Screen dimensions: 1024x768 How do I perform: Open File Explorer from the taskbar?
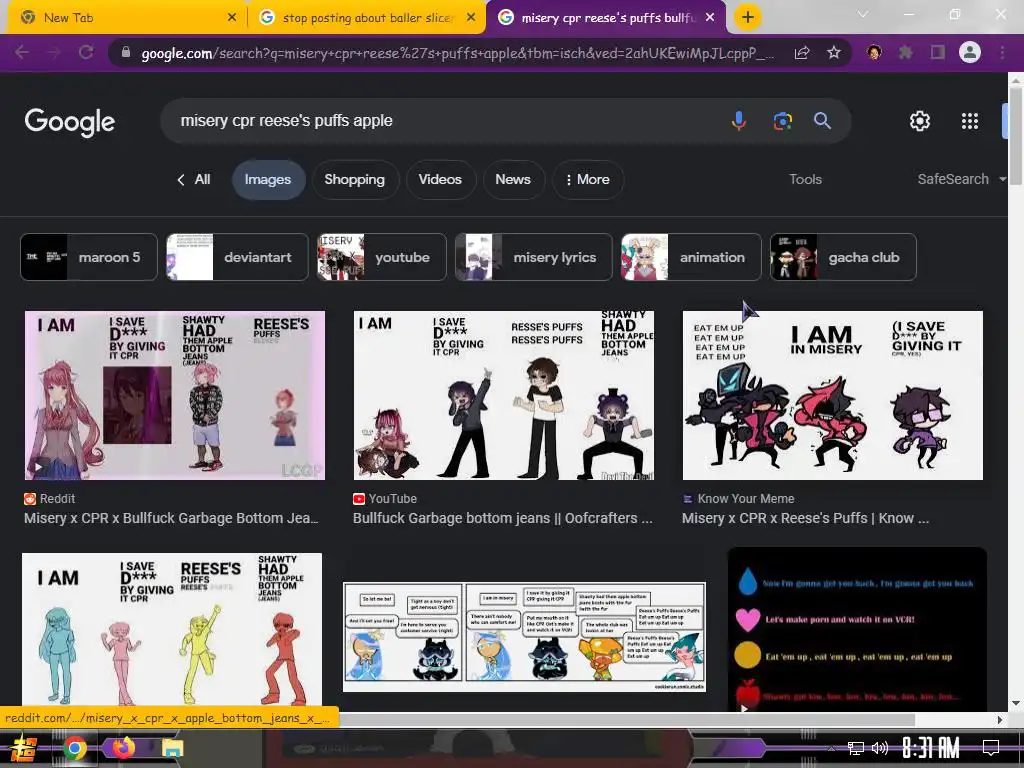[x=172, y=748]
